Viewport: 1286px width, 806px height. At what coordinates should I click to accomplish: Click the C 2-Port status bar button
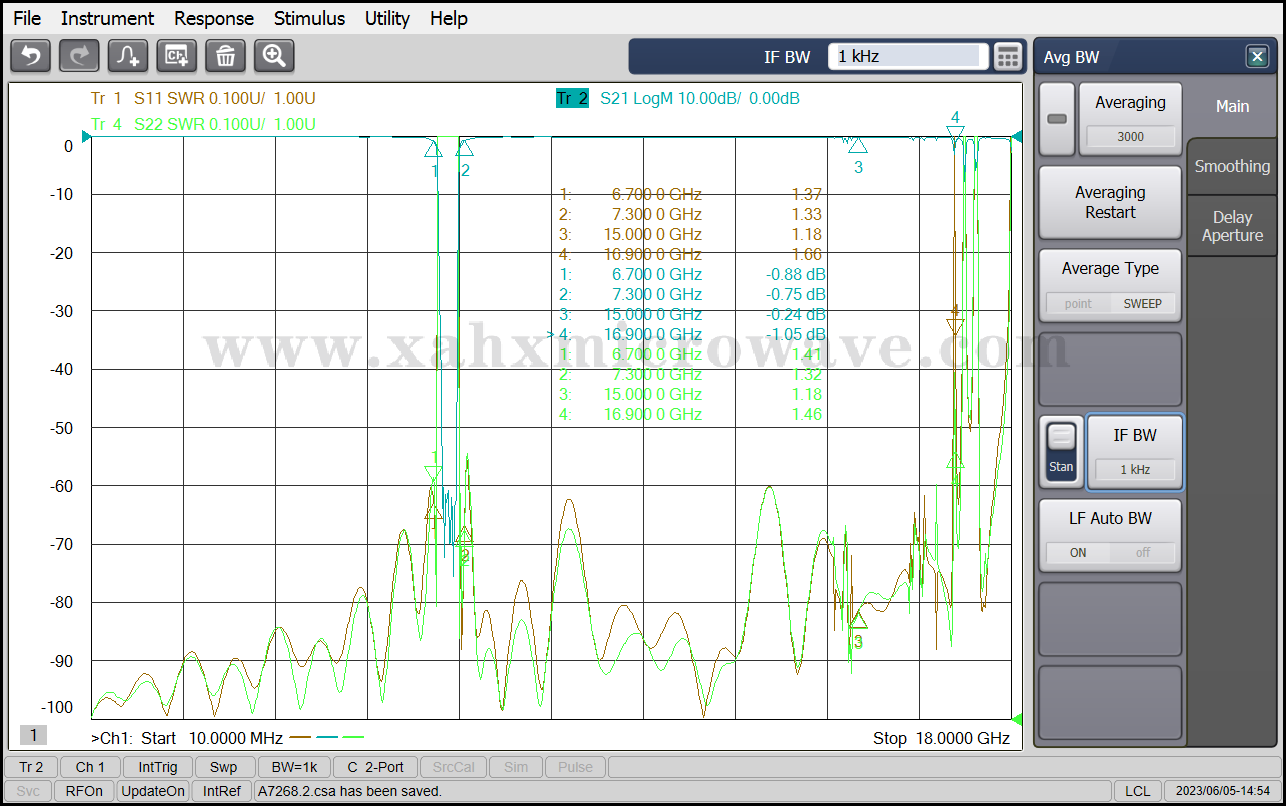[x=376, y=767]
